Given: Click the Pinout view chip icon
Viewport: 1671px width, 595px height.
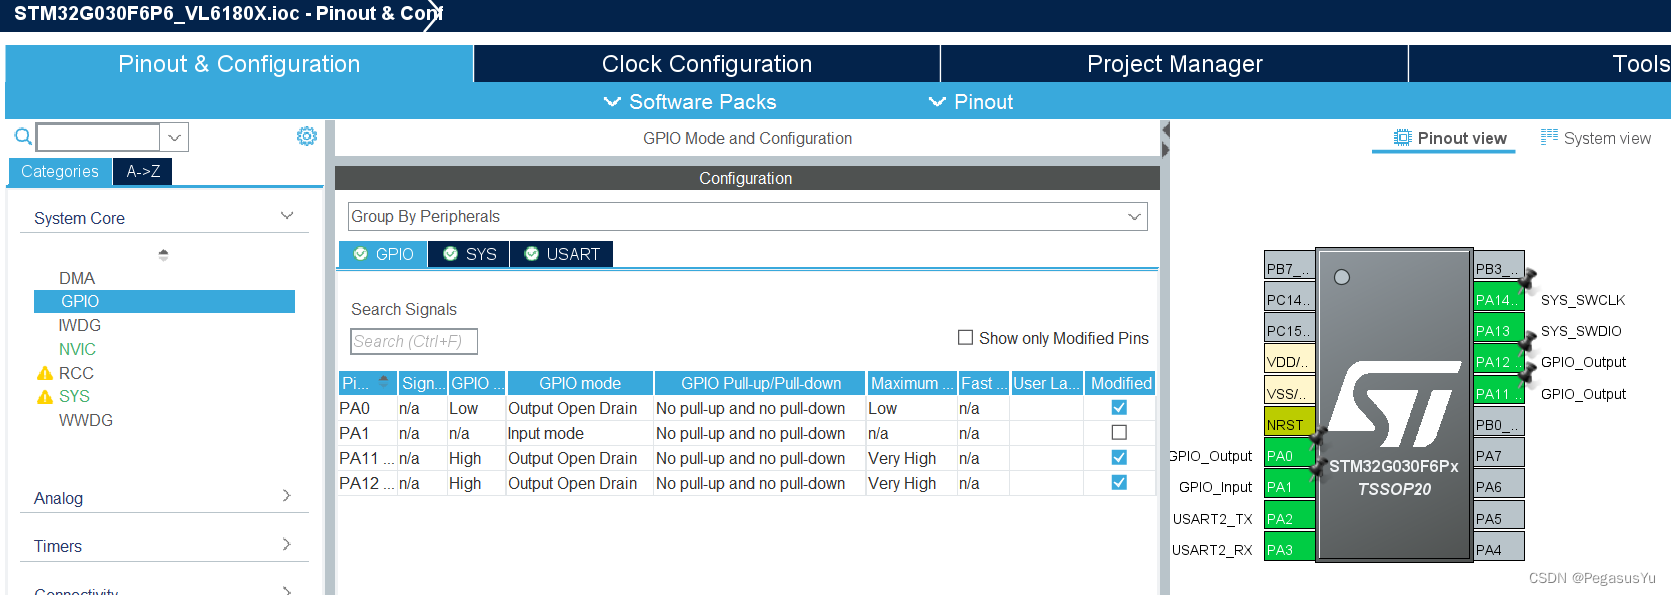Looking at the screenshot, I should 1403,138.
